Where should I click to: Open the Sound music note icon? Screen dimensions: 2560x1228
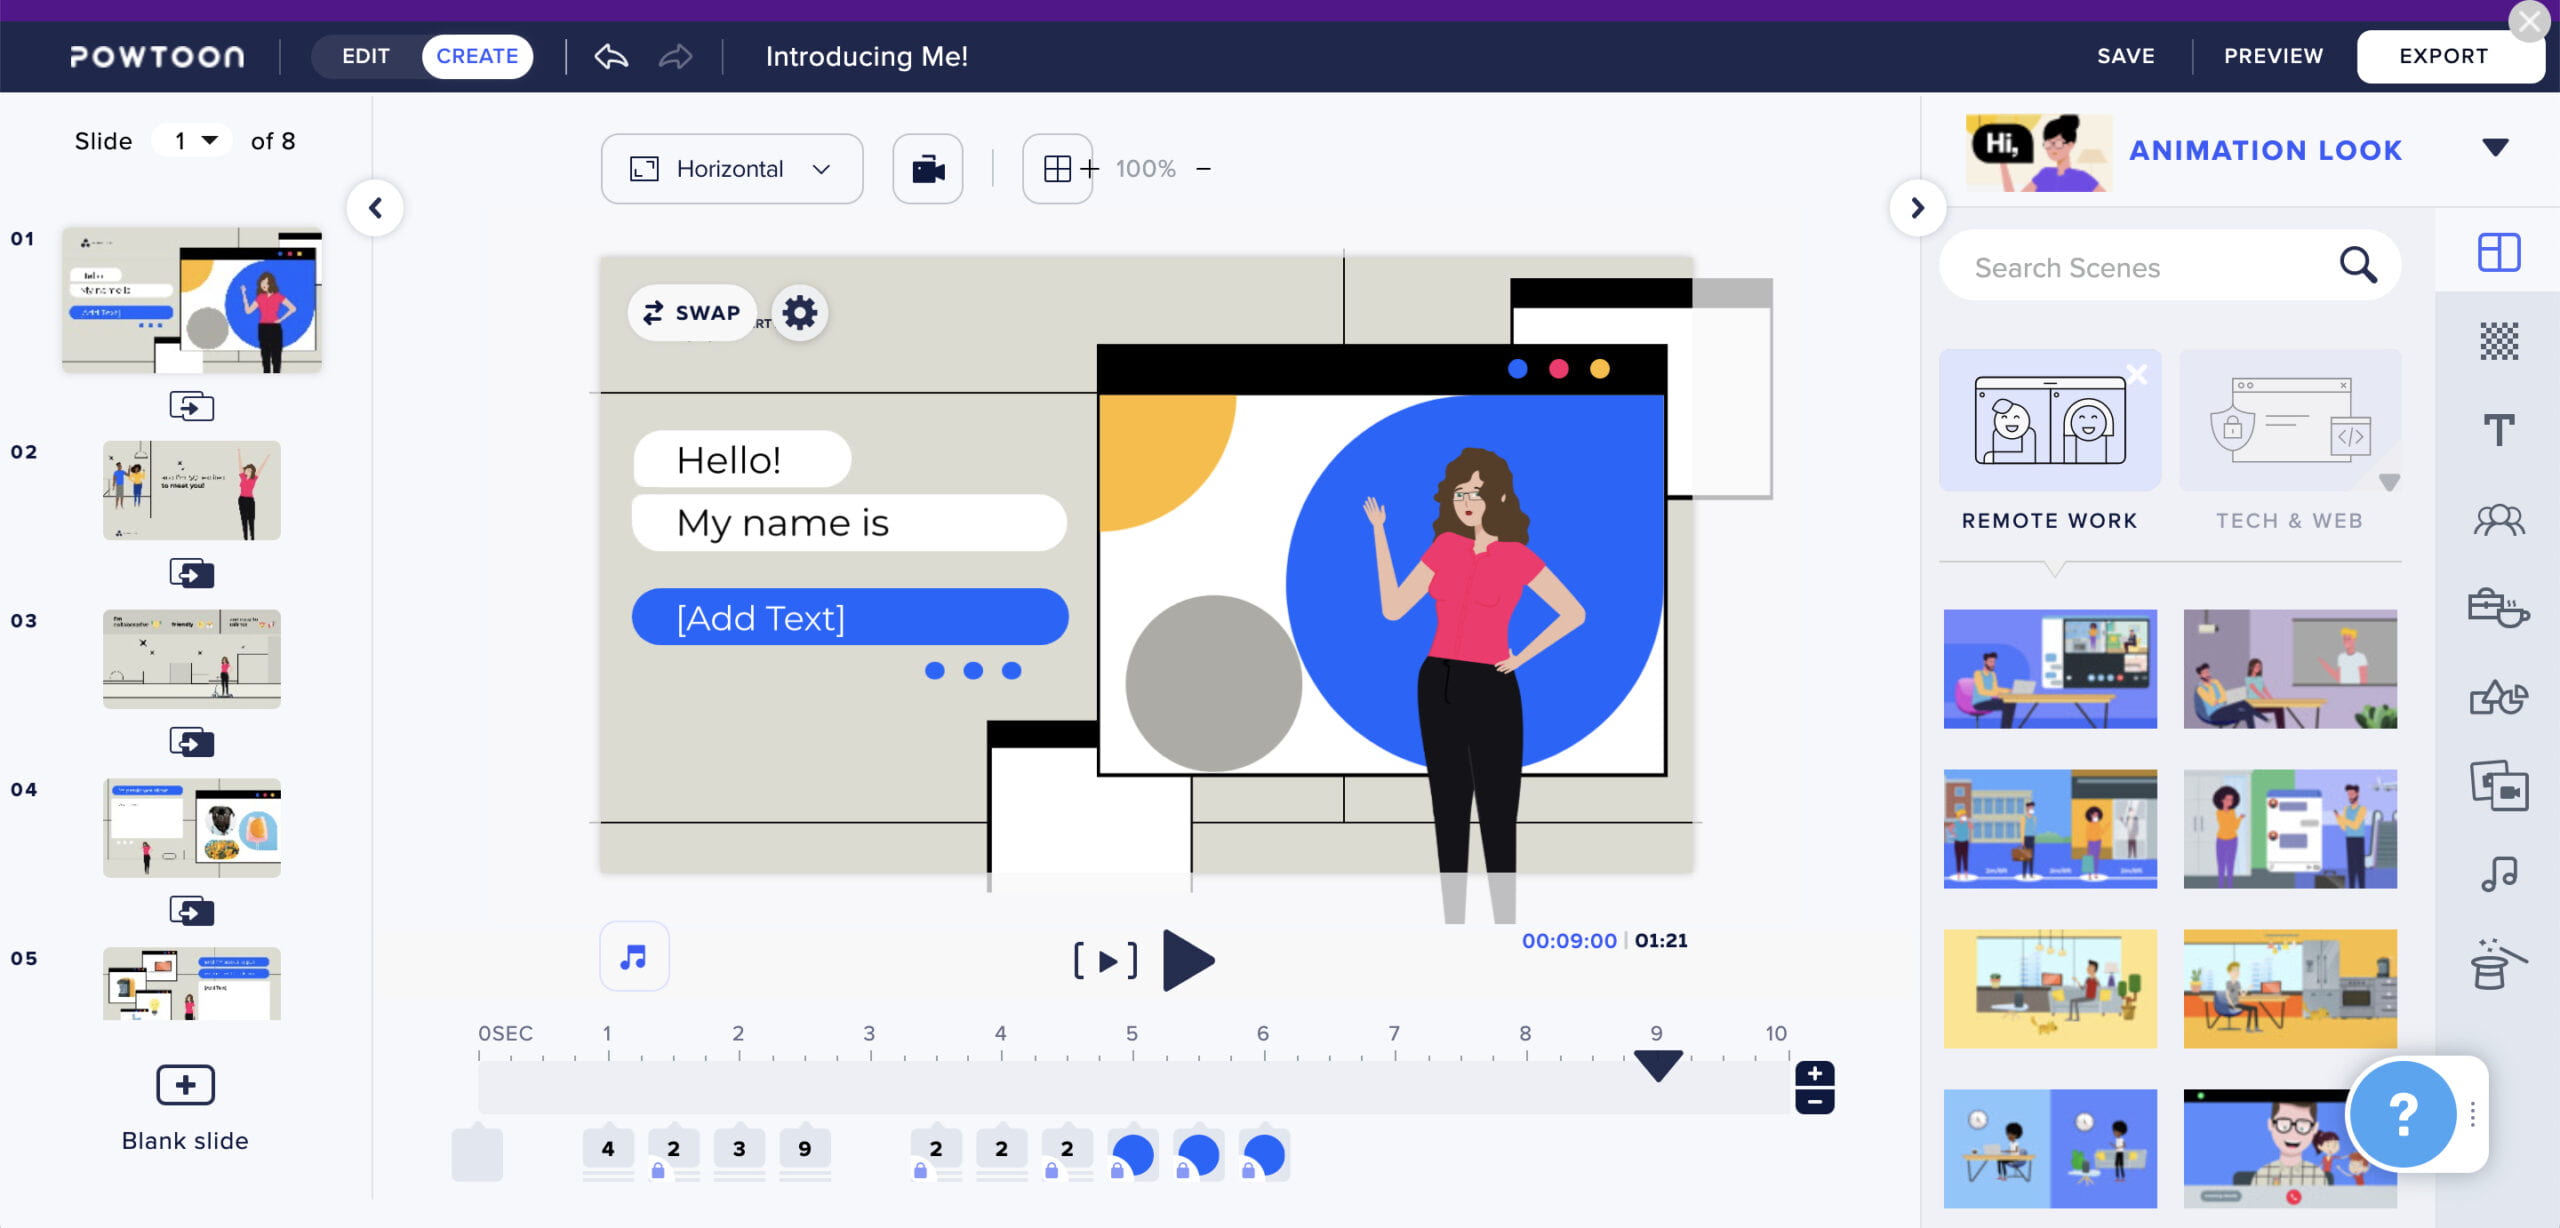(2498, 874)
